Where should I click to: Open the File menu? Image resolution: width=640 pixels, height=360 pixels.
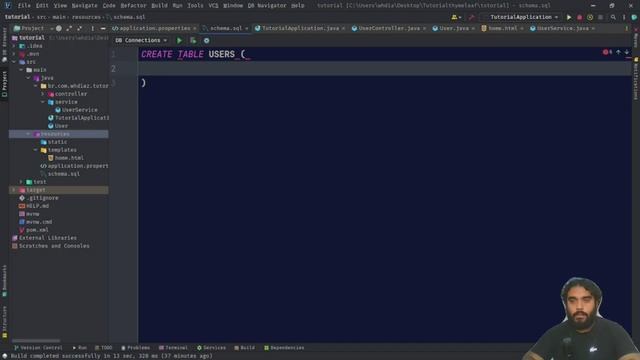click(x=24, y=6)
